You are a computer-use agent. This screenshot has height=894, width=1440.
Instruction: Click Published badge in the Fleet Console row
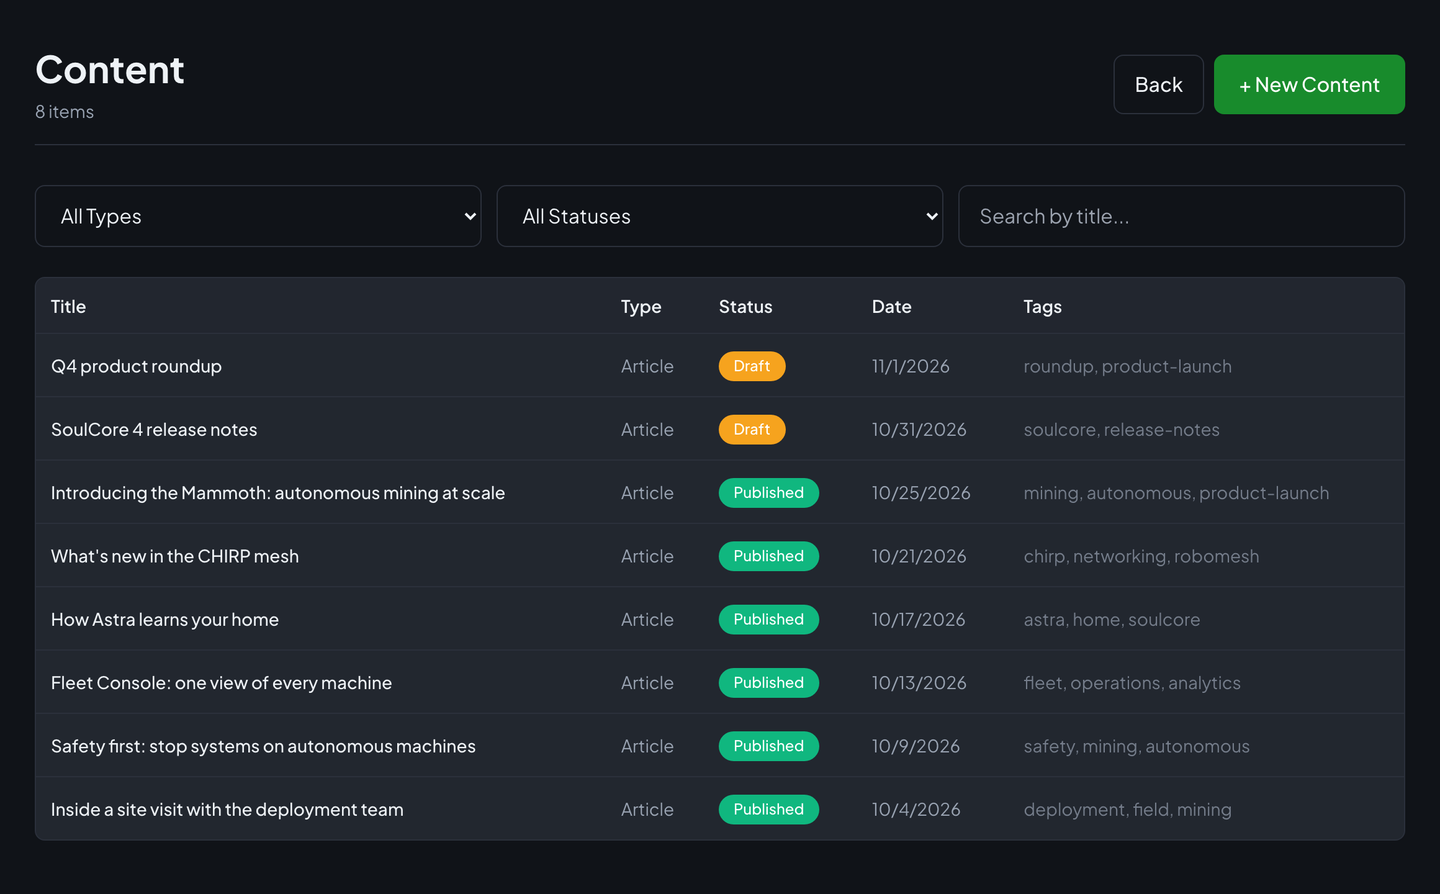(x=769, y=683)
